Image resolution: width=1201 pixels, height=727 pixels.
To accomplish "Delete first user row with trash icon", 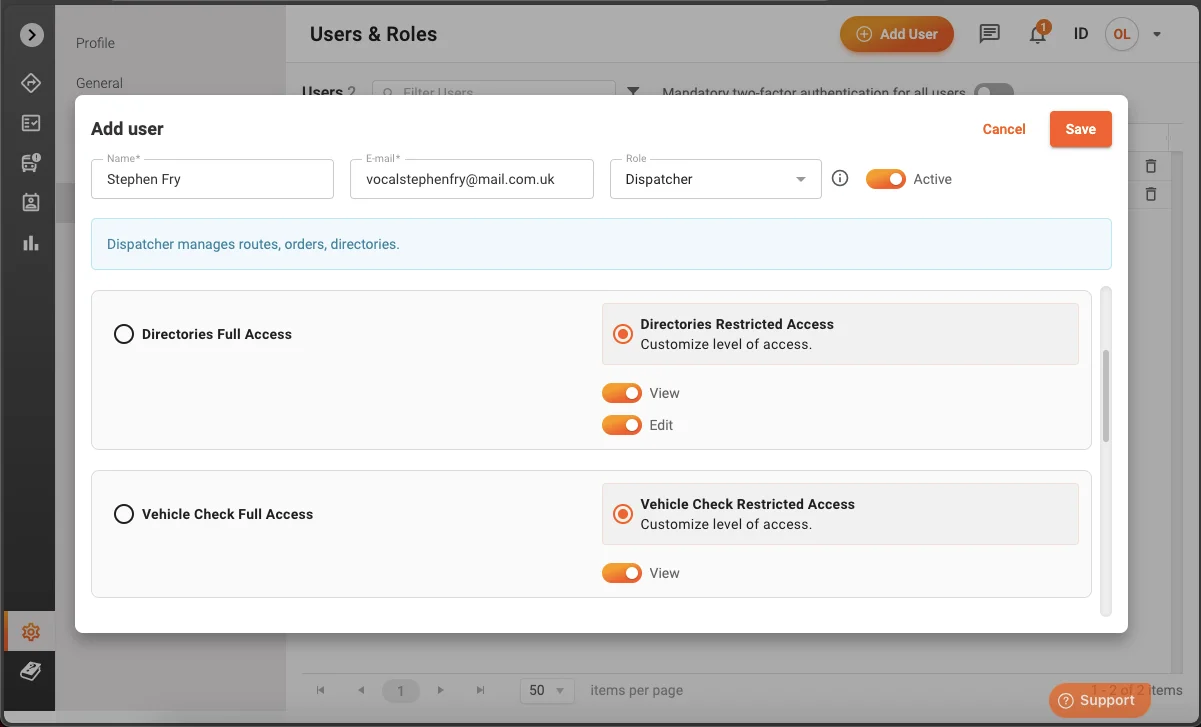I will coord(1151,167).
